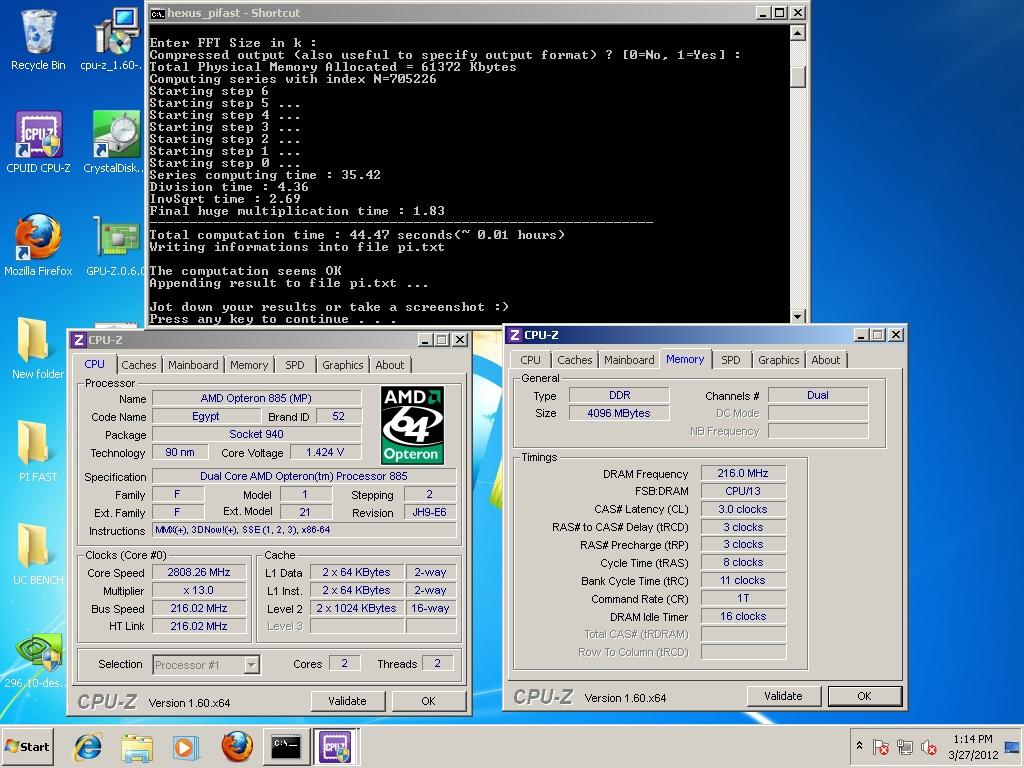
Task: Click the AMD64 Opteron logo
Action: tap(412, 425)
